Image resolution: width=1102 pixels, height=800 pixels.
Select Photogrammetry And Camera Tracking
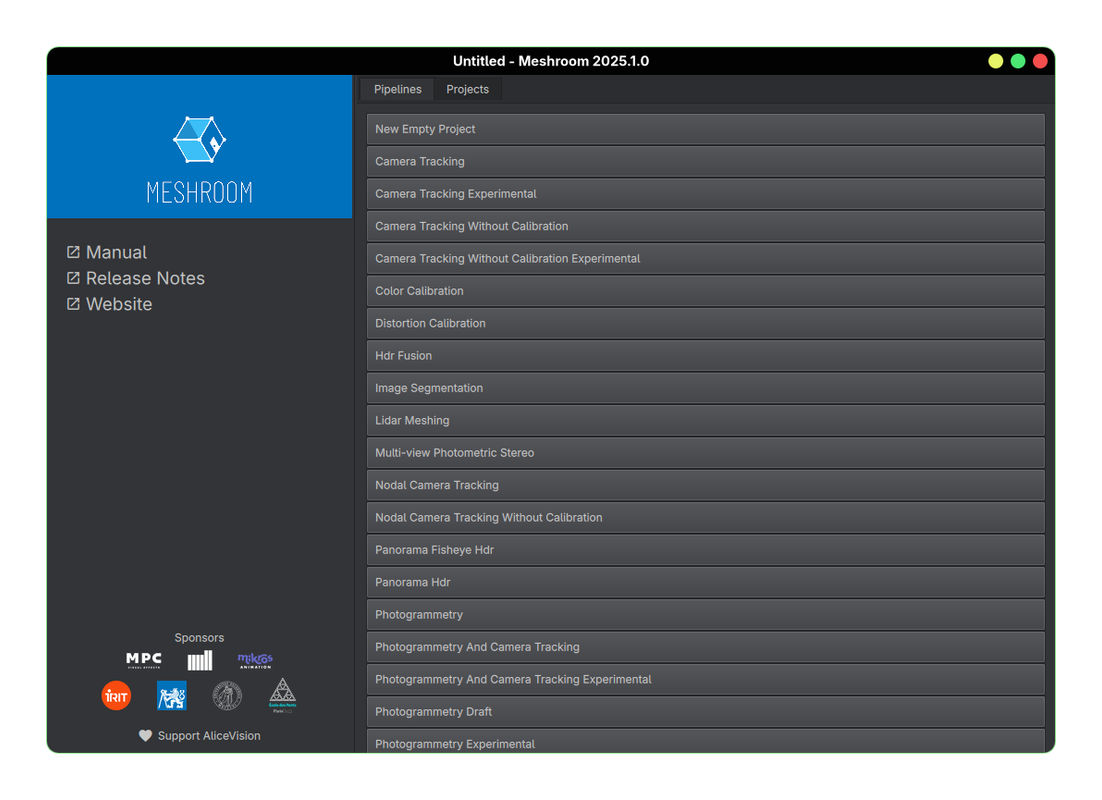pyautogui.click(x=706, y=647)
